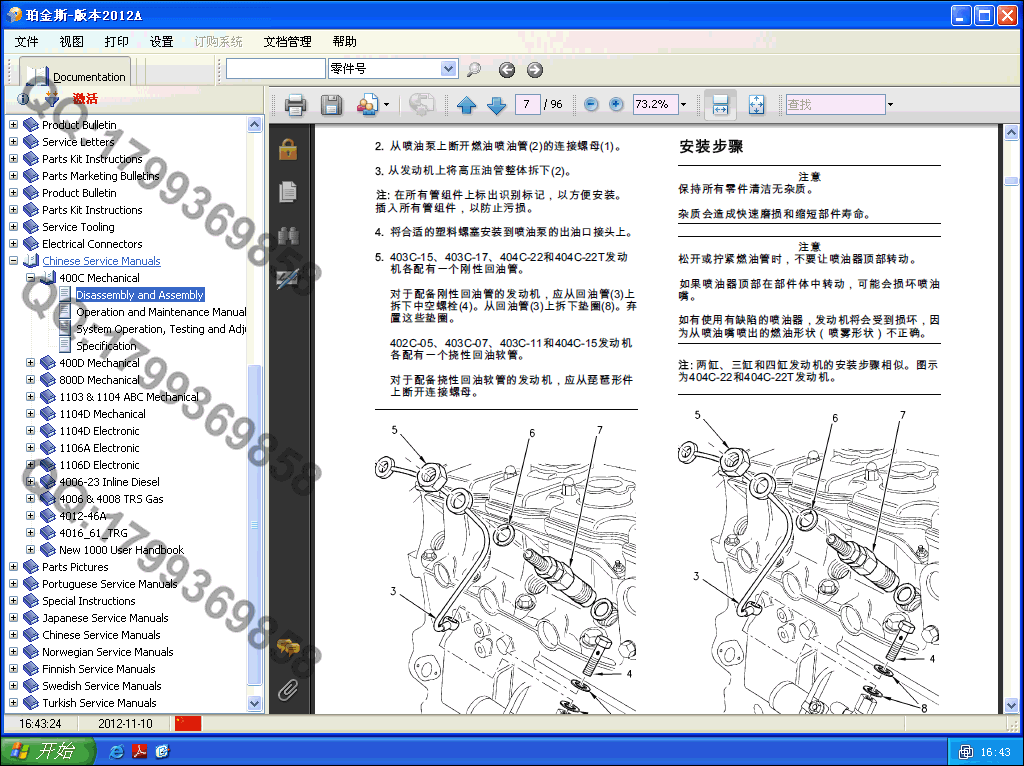Open the 文件 menu
This screenshot has height=766, width=1024.
[27, 41]
